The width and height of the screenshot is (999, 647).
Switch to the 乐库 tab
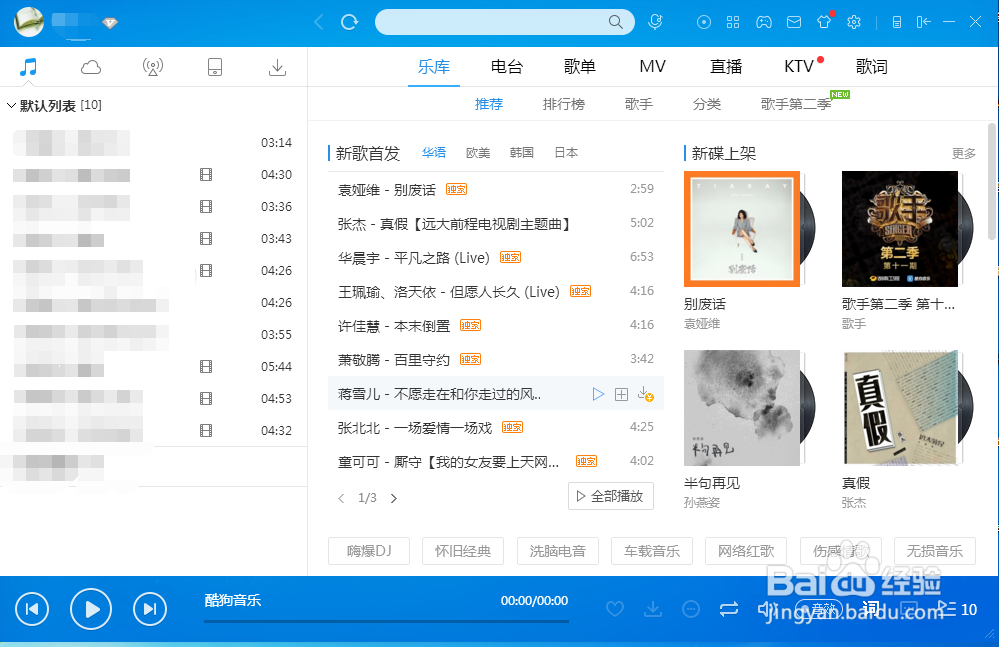click(x=434, y=66)
